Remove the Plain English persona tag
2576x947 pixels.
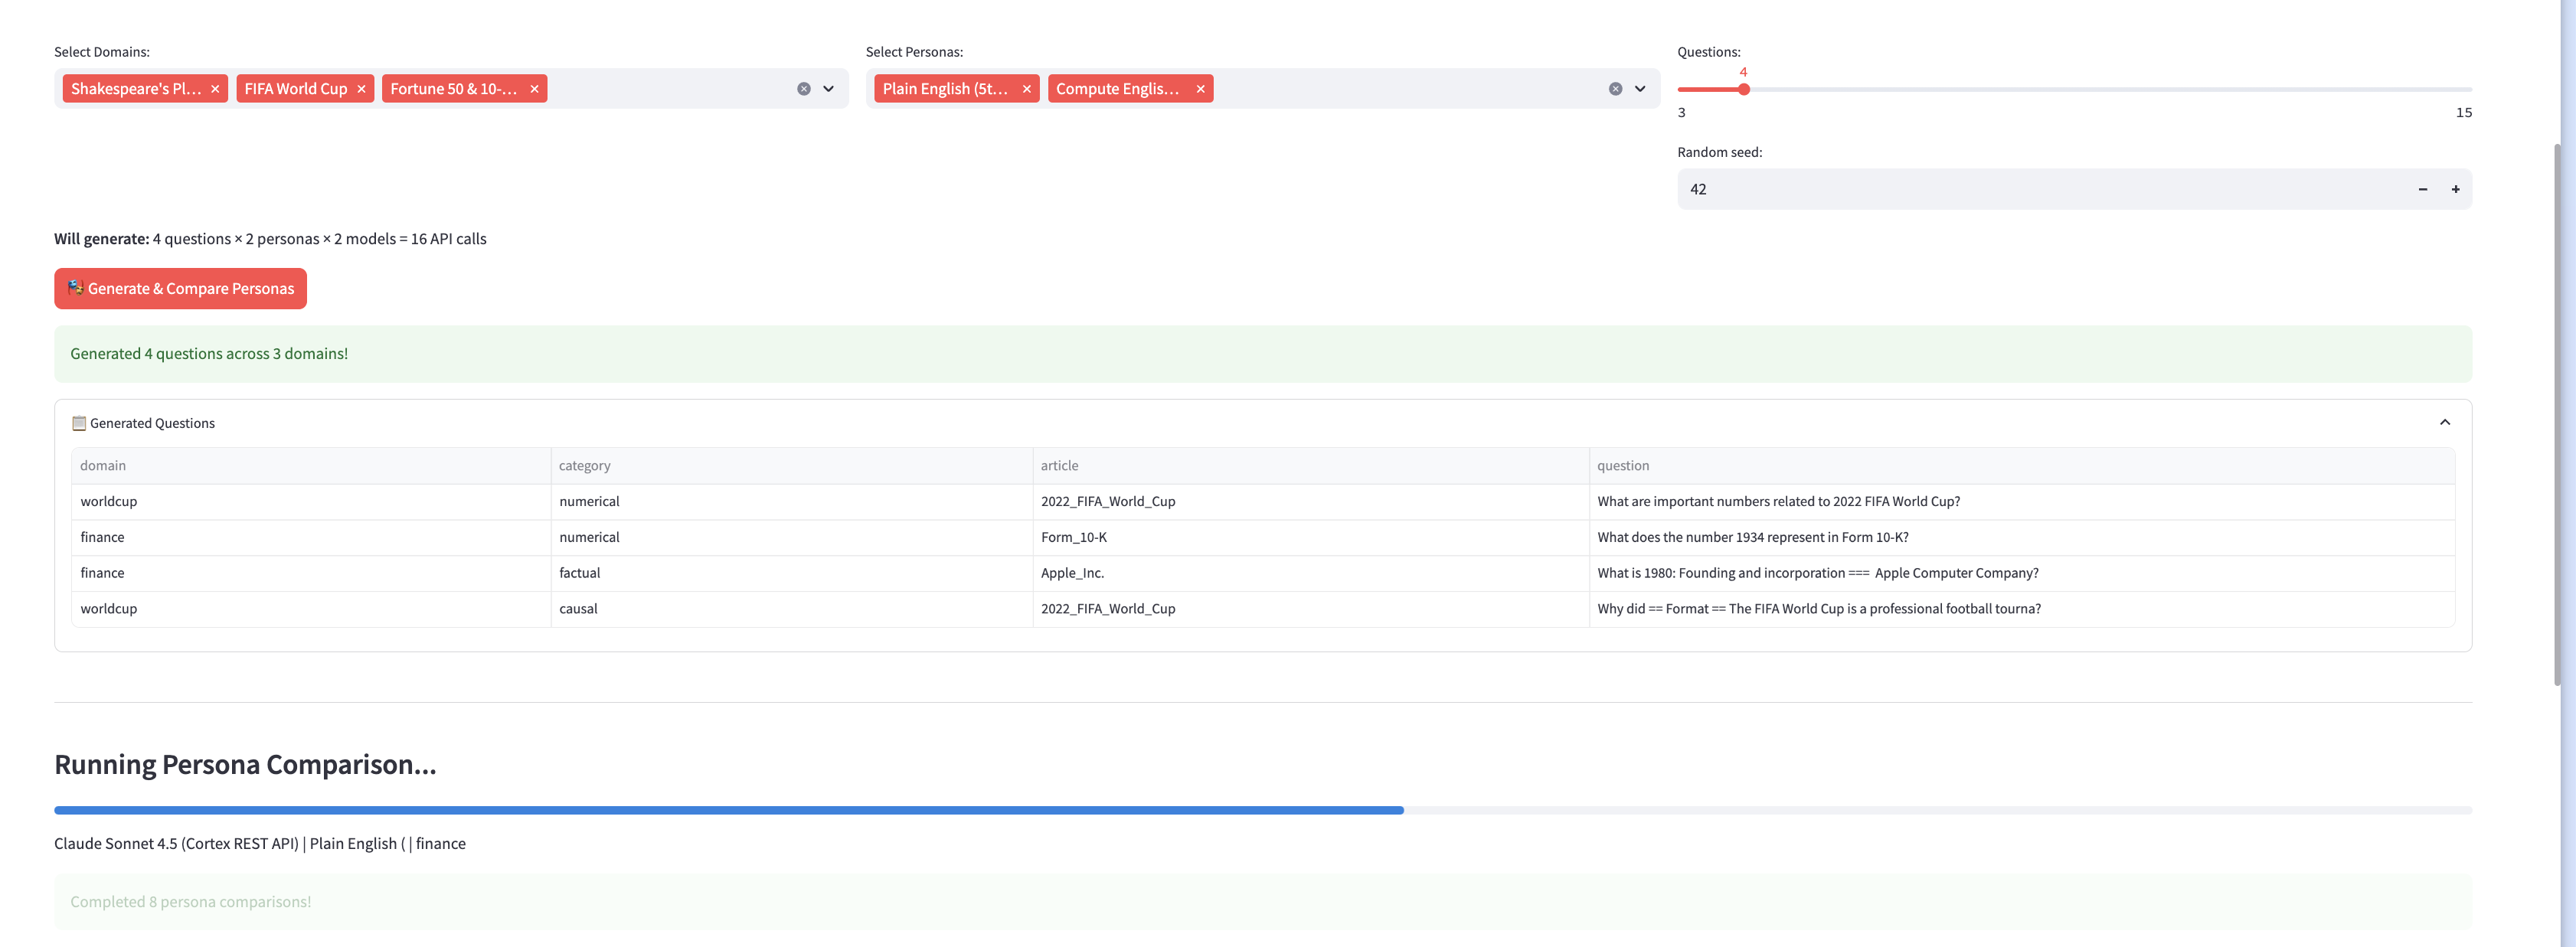pyautogui.click(x=1026, y=89)
